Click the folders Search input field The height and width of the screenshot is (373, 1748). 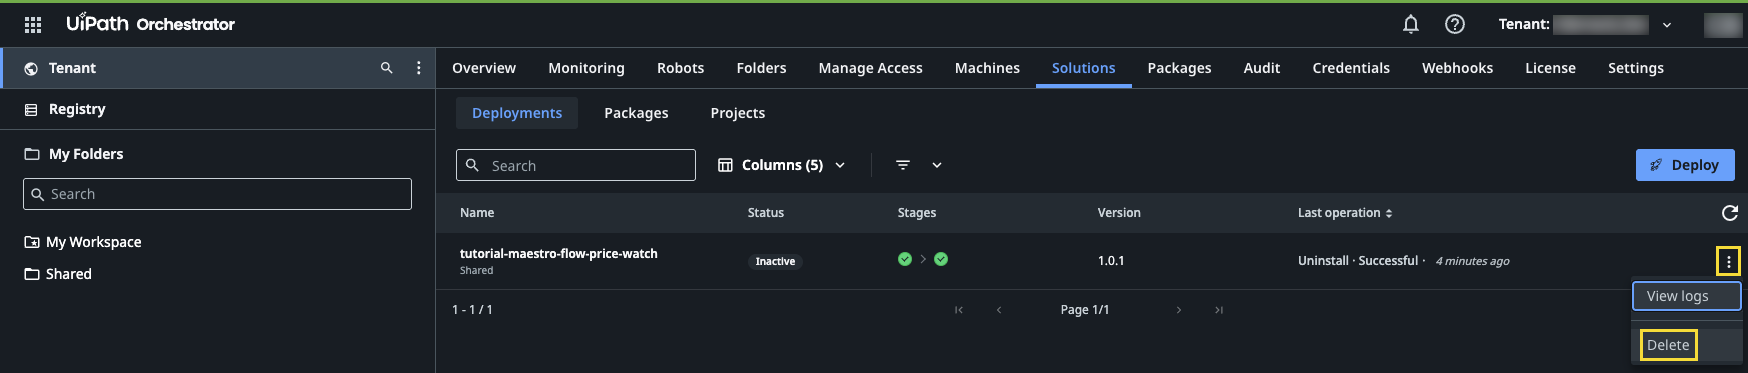pos(217,194)
